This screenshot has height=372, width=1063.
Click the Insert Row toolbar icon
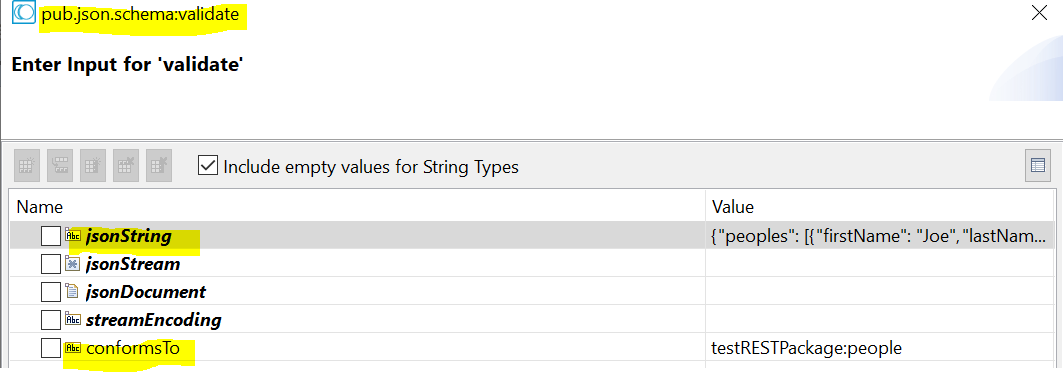(60, 166)
